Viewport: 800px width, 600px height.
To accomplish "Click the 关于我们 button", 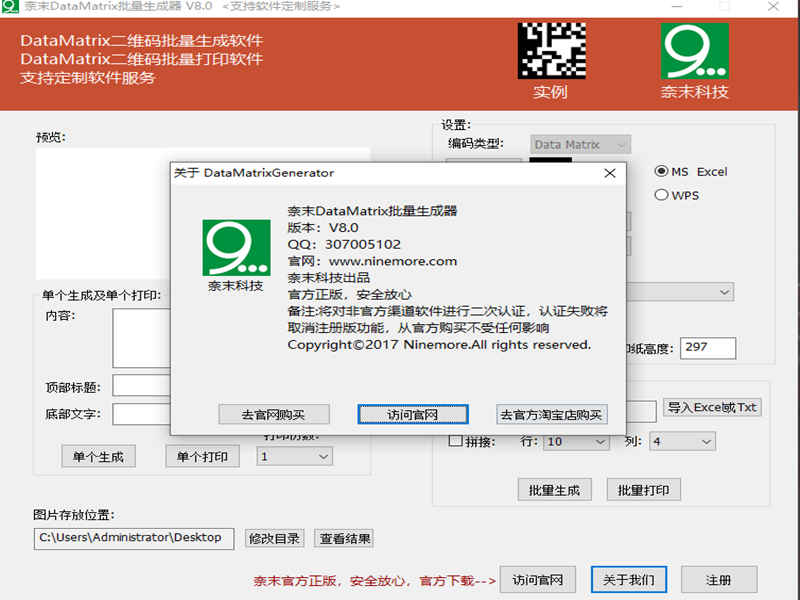I will [629, 580].
